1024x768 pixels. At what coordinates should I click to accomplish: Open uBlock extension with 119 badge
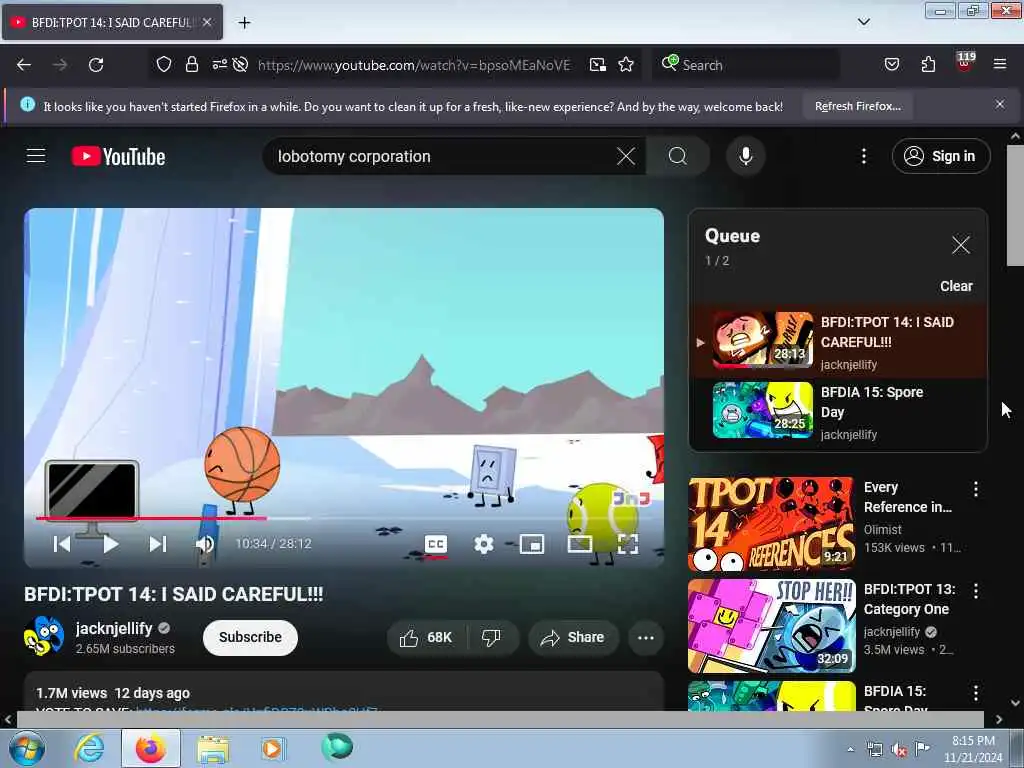(x=965, y=61)
